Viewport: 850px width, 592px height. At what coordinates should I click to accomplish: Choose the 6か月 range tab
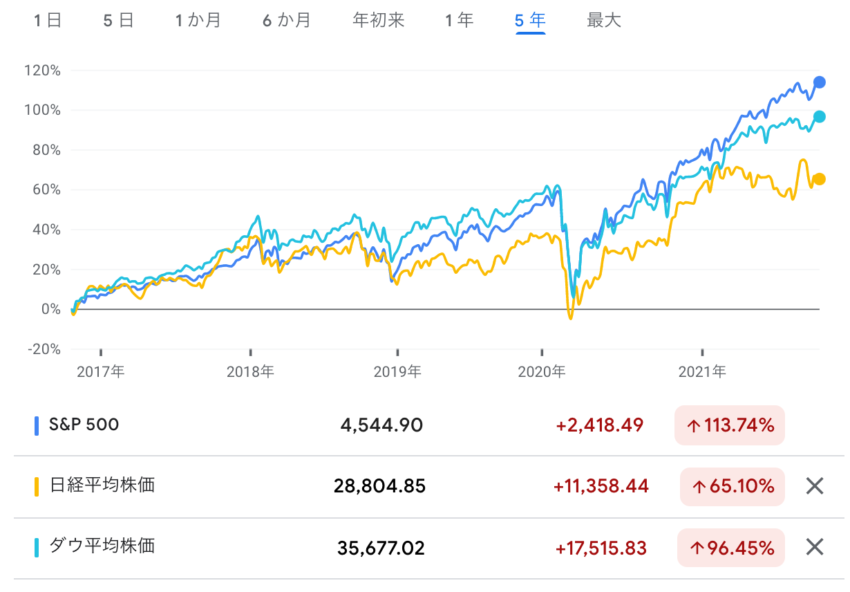[x=286, y=20]
